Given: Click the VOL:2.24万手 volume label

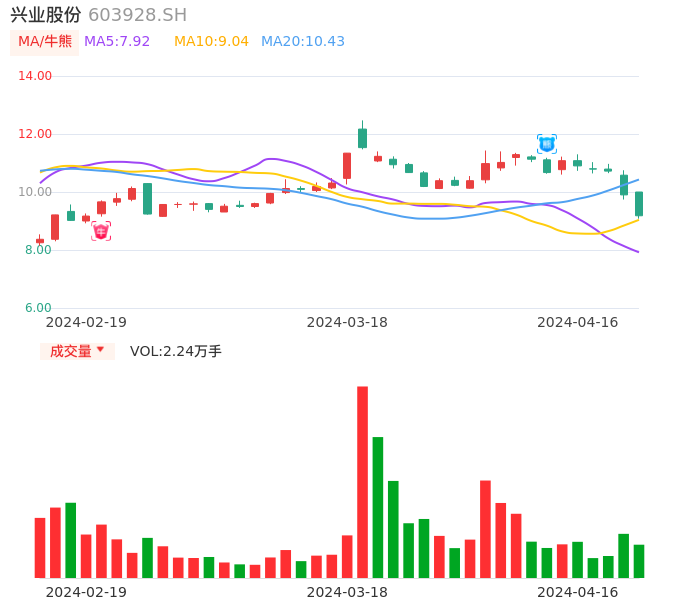Looking at the screenshot, I should tap(176, 351).
